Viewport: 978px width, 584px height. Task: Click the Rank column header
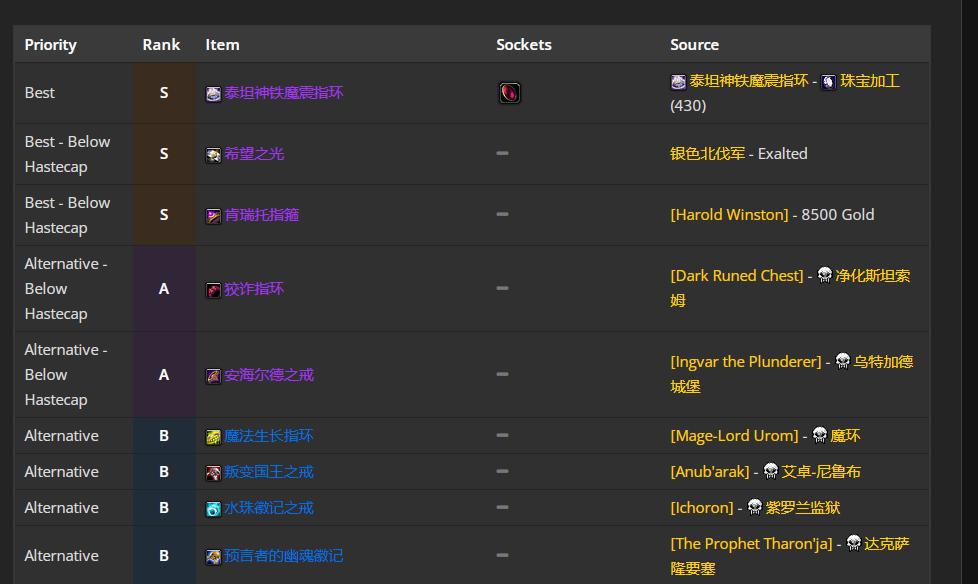[x=161, y=45]
